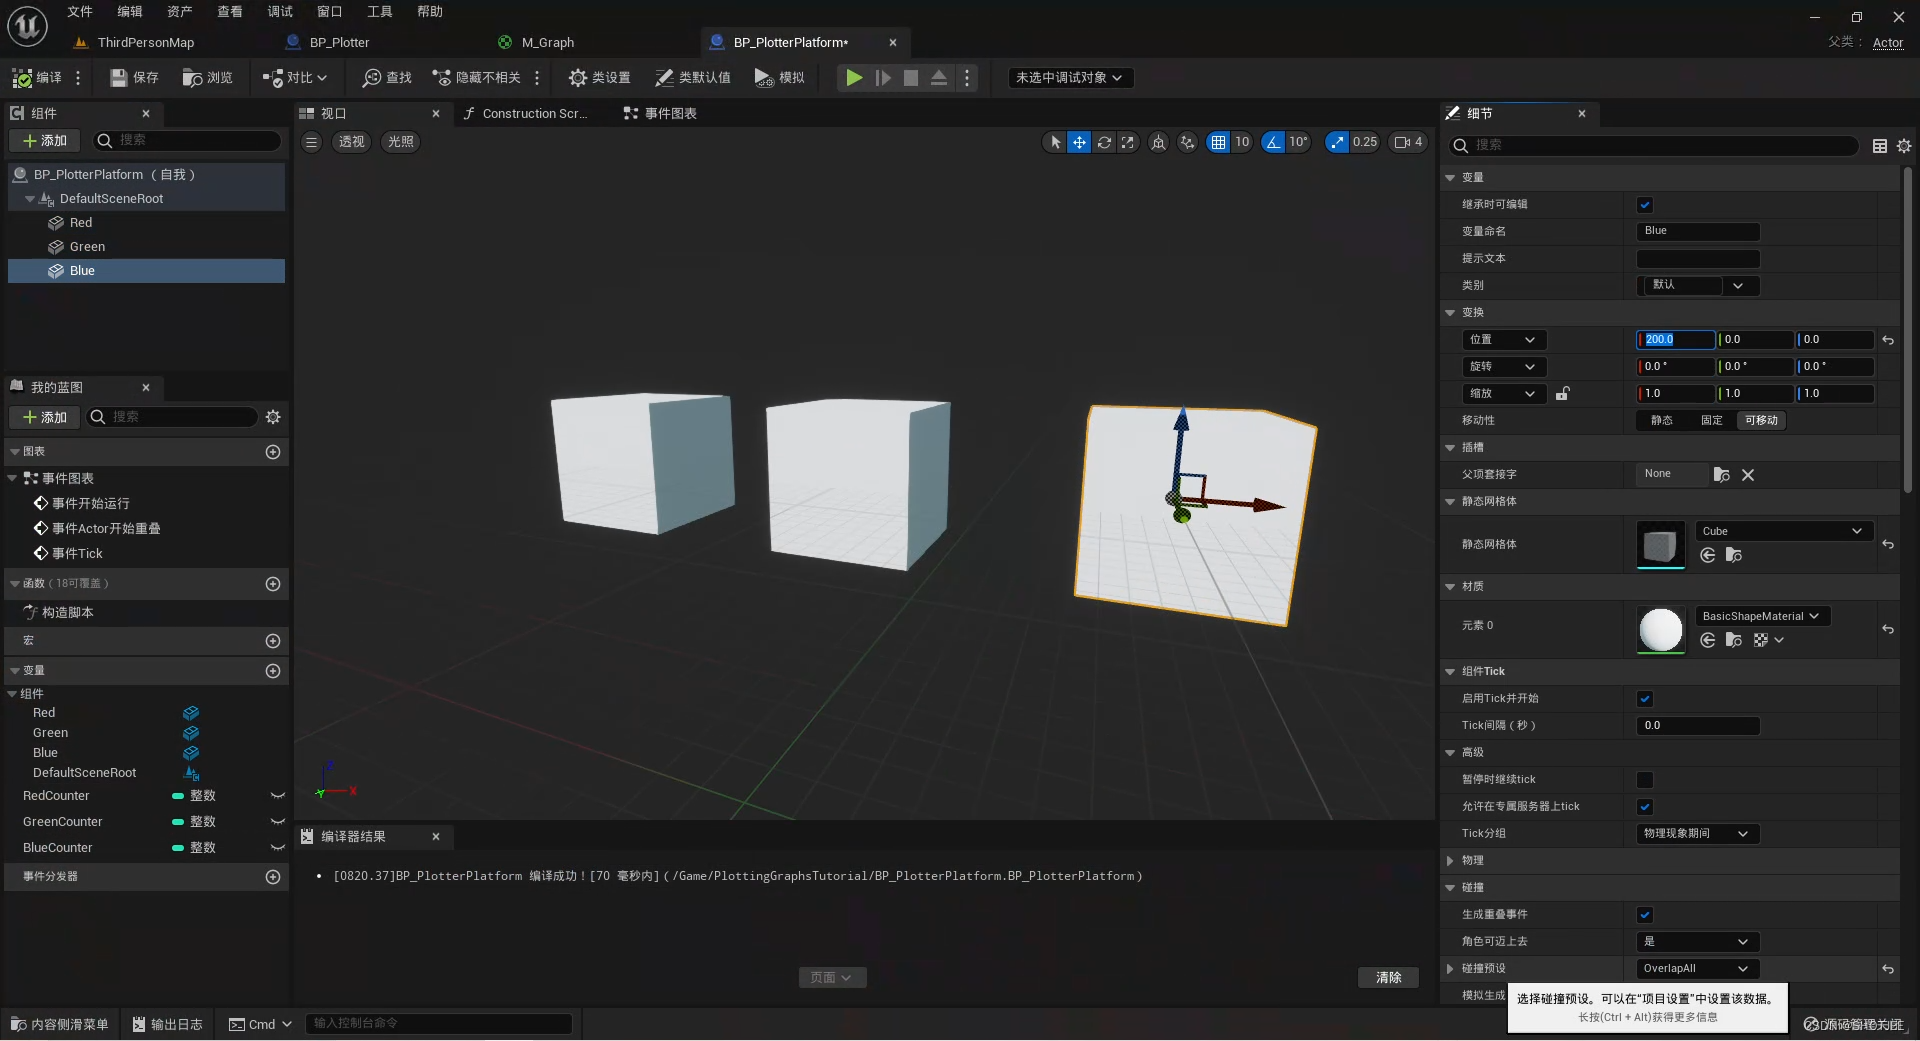Open 对比 (Diff) dropdown
The height and width of the screenshot is (1041, 1920).
click(295, 78)
